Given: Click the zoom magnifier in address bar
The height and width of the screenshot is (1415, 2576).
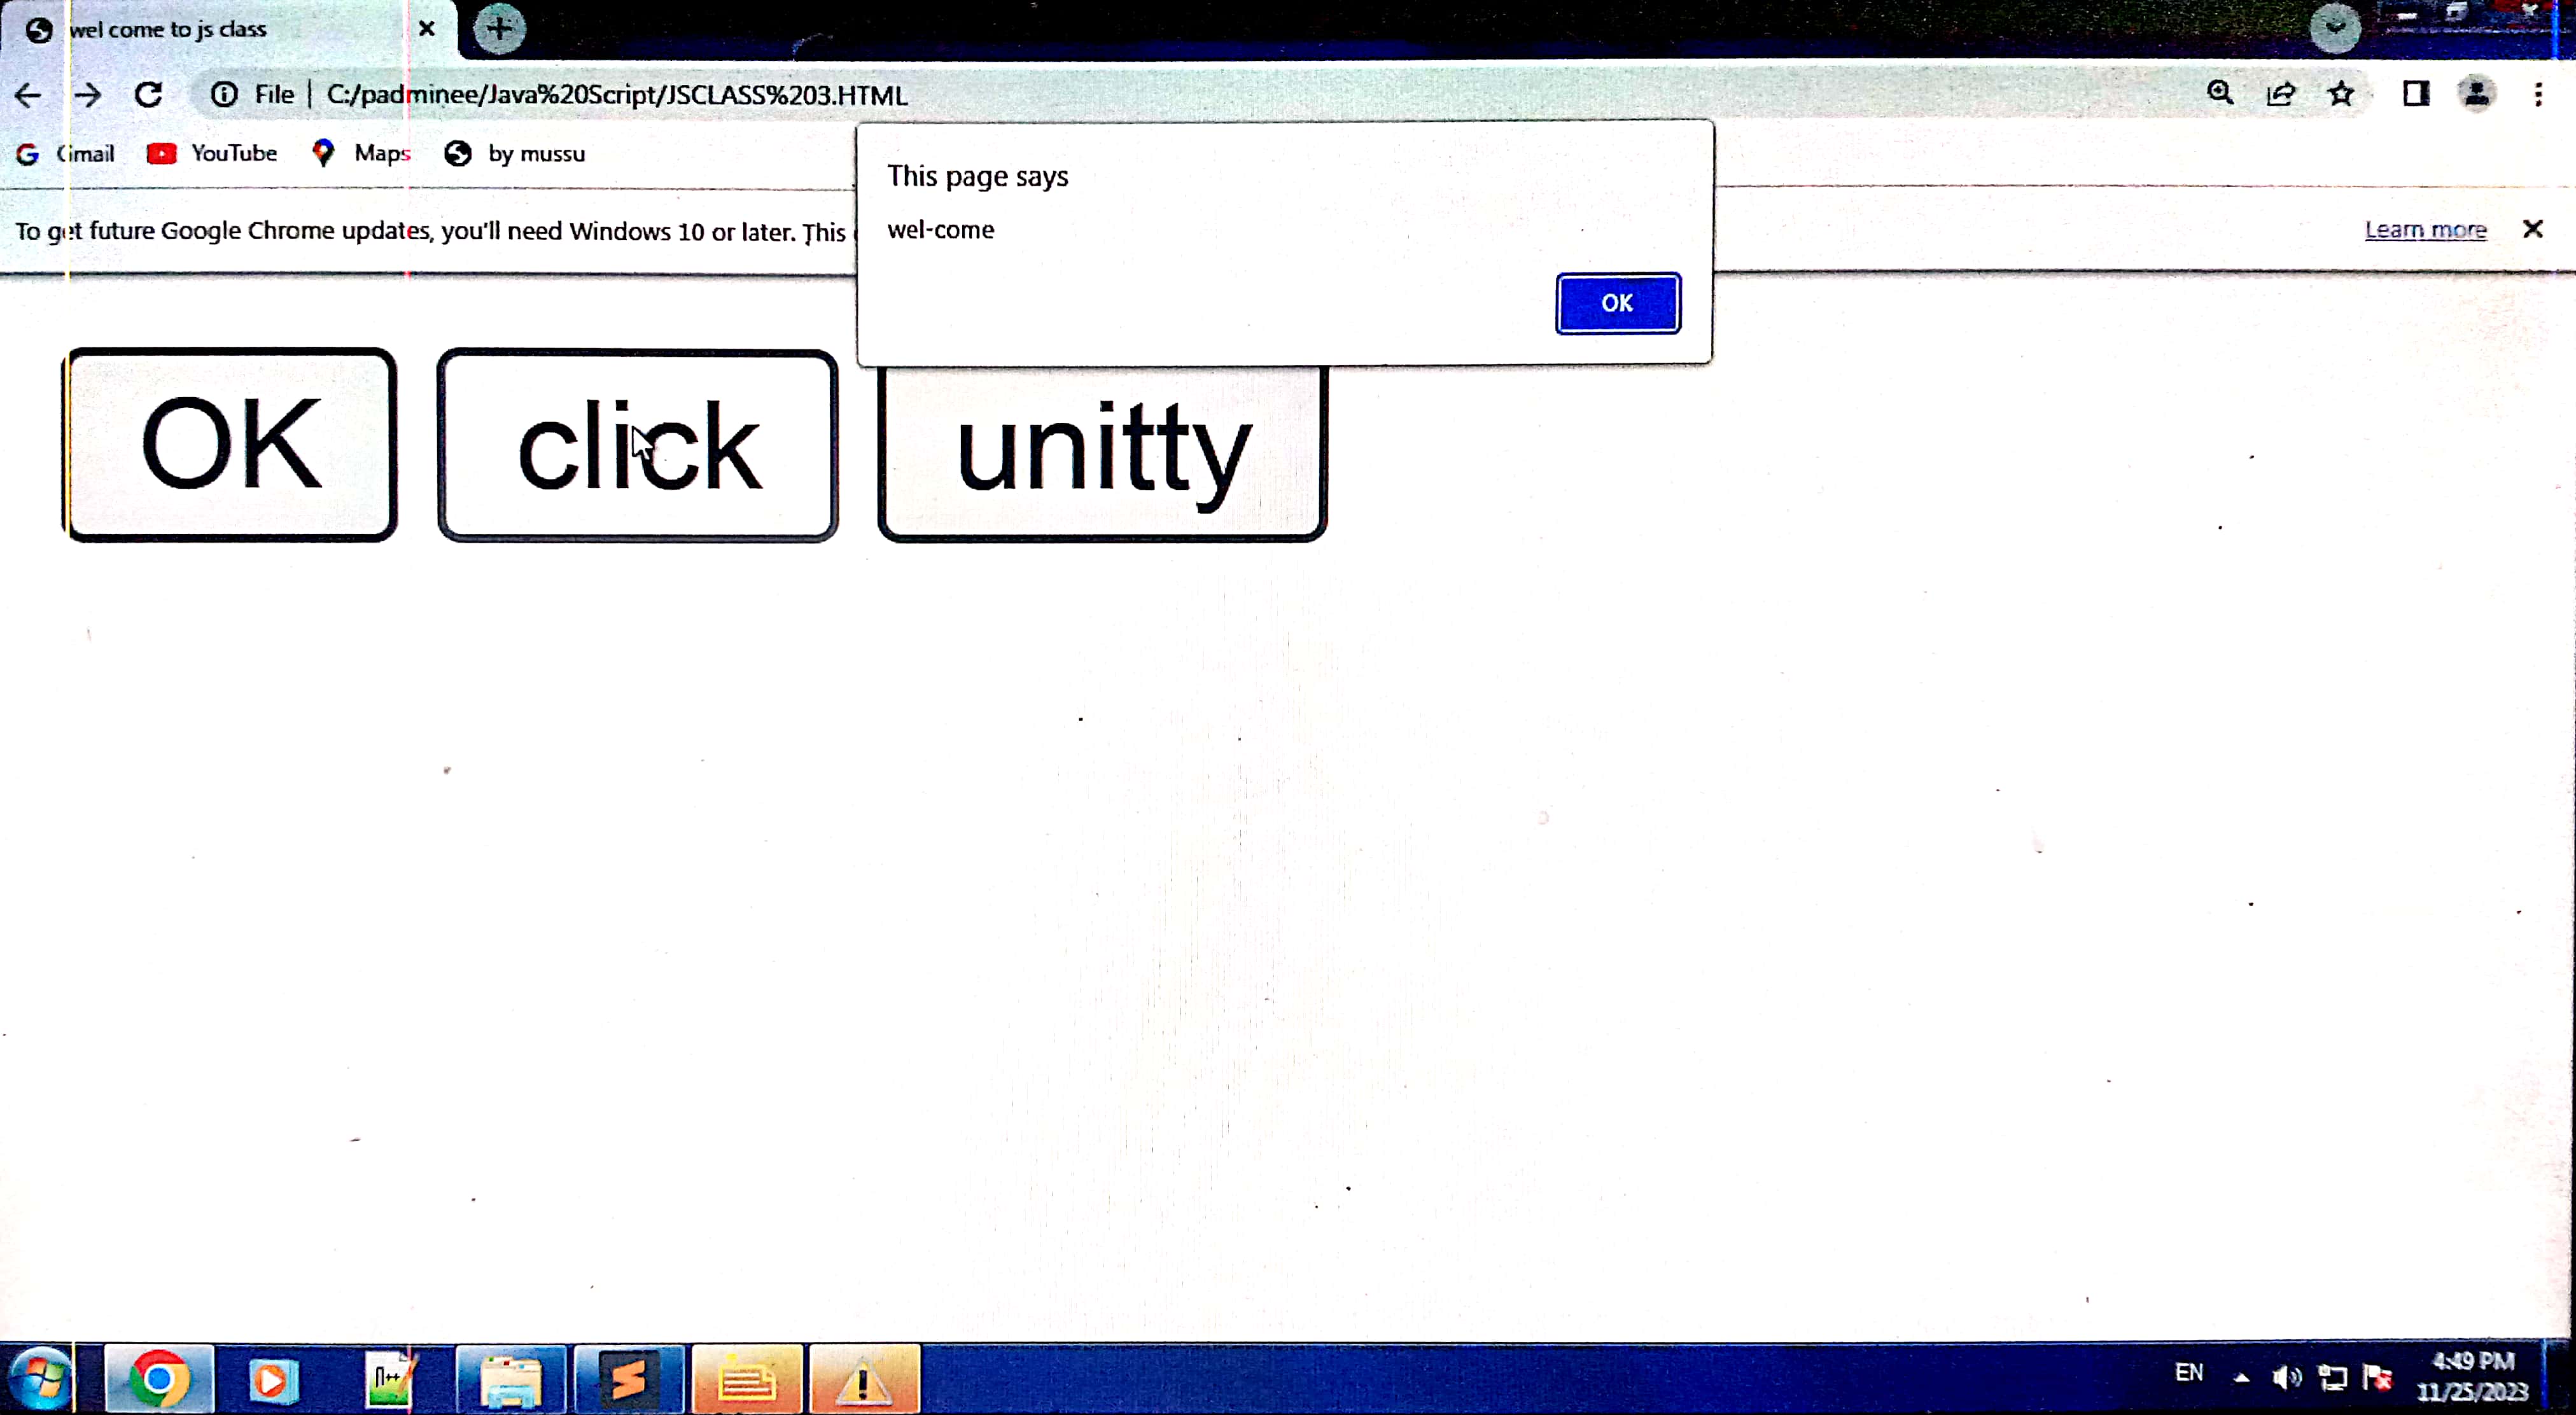Looking at the screenshot, I should [2220, 94].
